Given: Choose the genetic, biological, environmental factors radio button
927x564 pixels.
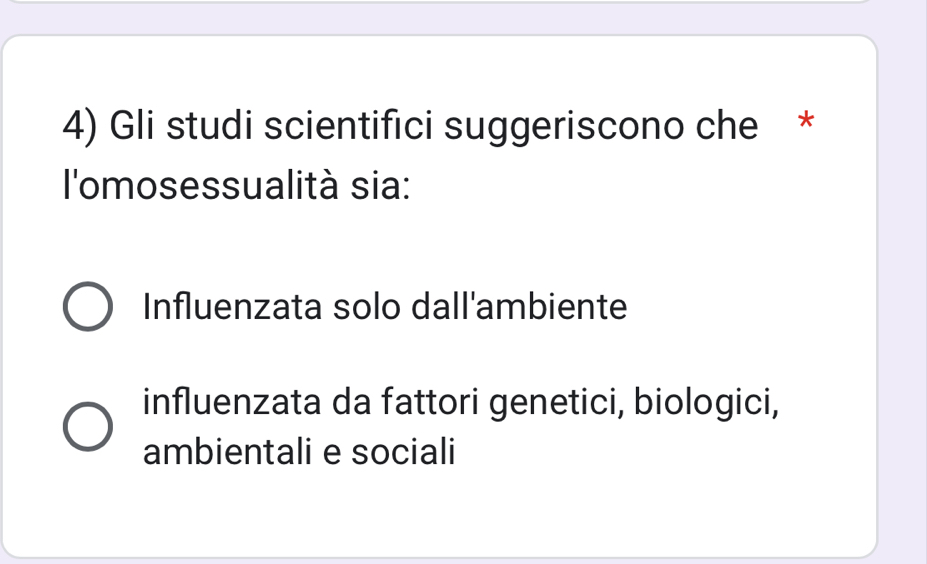Looking at the screenshot, I should (88, 428).
